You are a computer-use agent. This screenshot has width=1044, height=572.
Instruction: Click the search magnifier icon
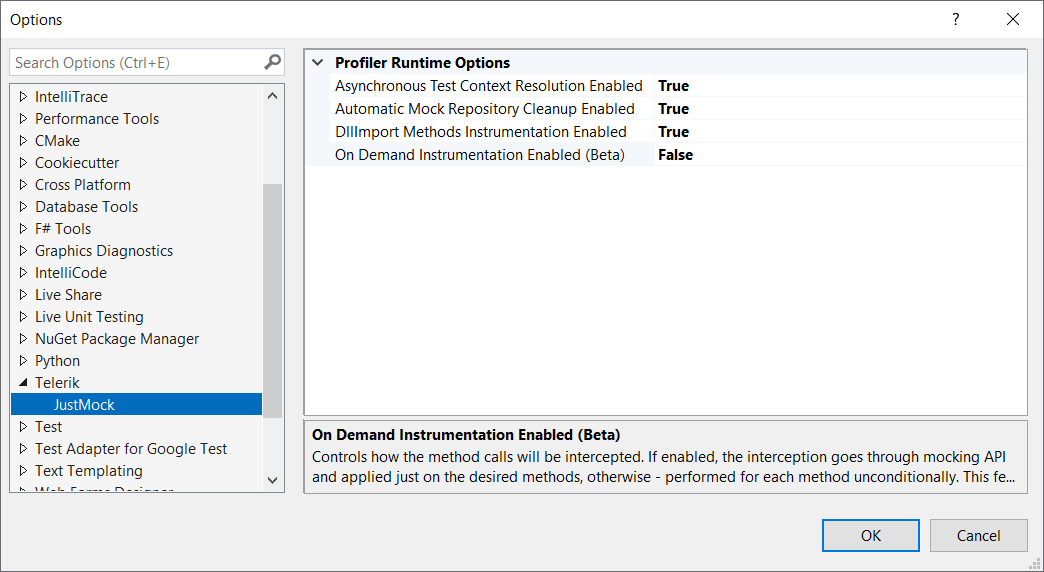[272, 62]
